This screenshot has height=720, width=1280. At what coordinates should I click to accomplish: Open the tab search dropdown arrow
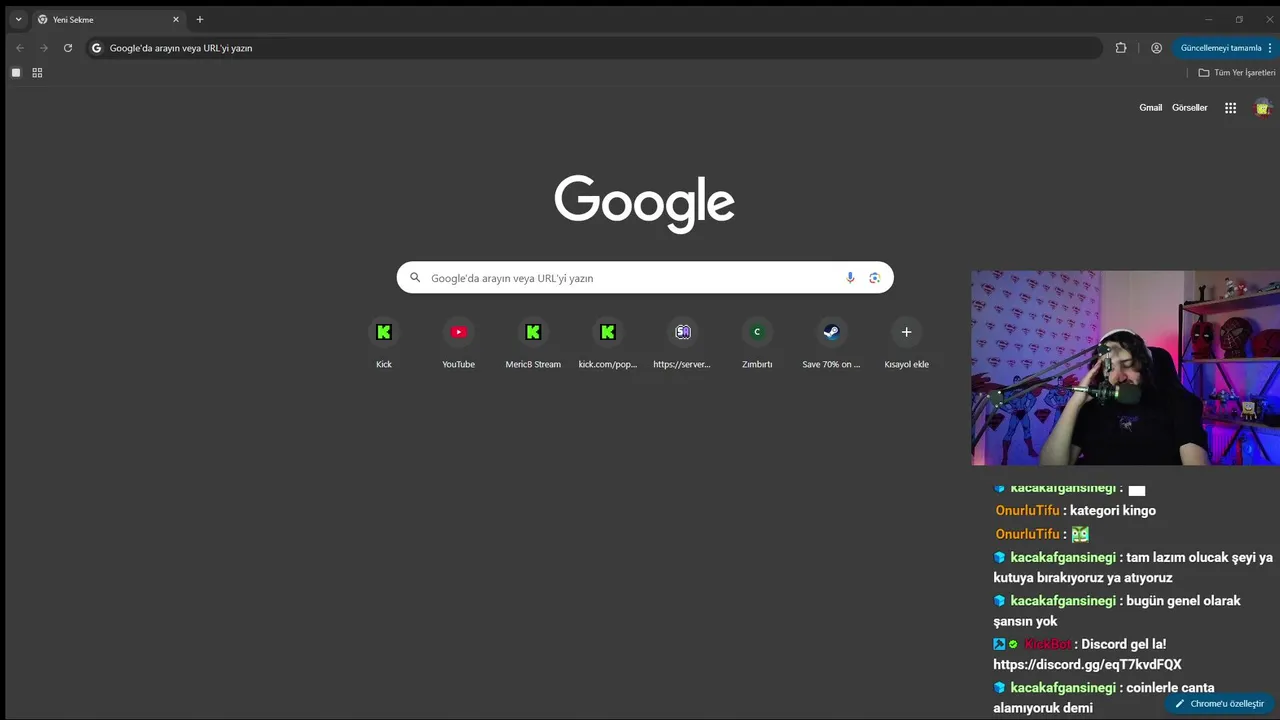[x=18, y=19]
